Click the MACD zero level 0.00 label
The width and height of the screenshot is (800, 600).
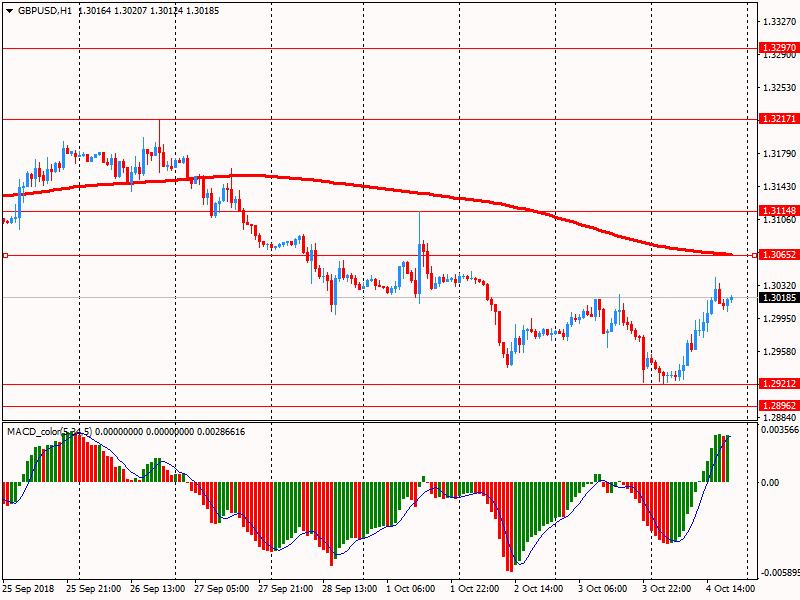[x=770, y=482]
